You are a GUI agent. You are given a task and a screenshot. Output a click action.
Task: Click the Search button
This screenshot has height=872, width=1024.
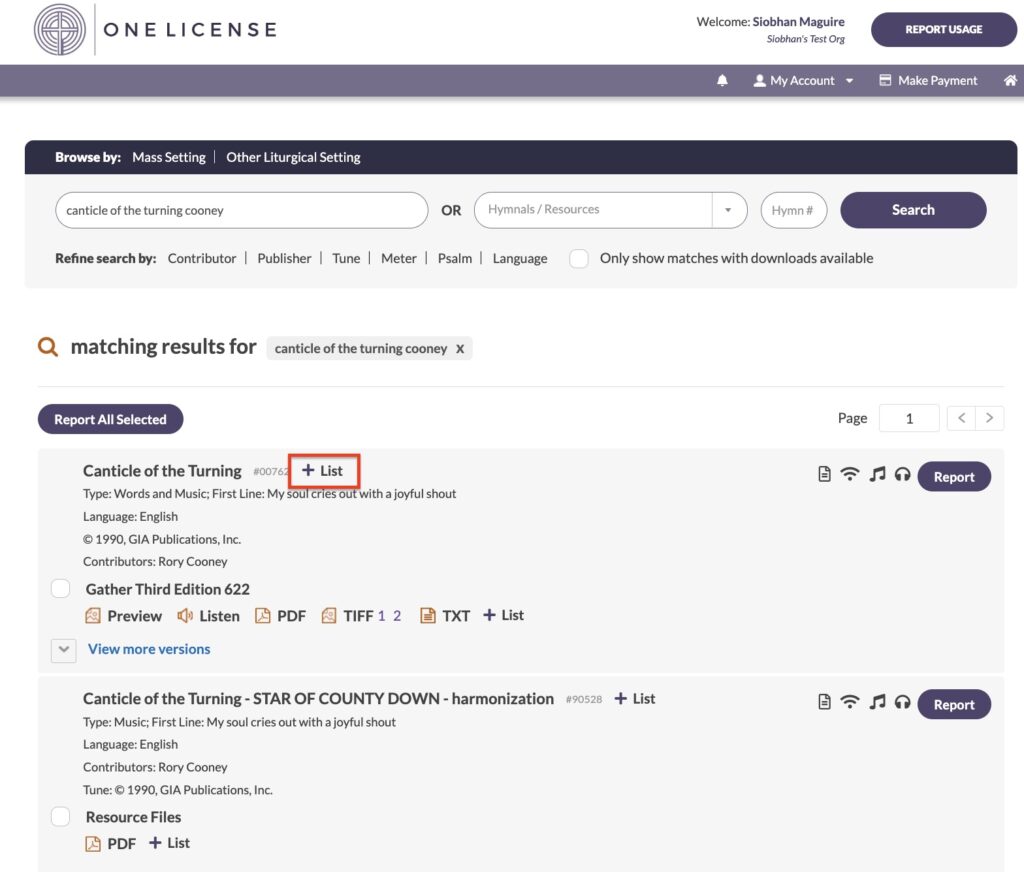pyautogui.click(x=912, y=210)
